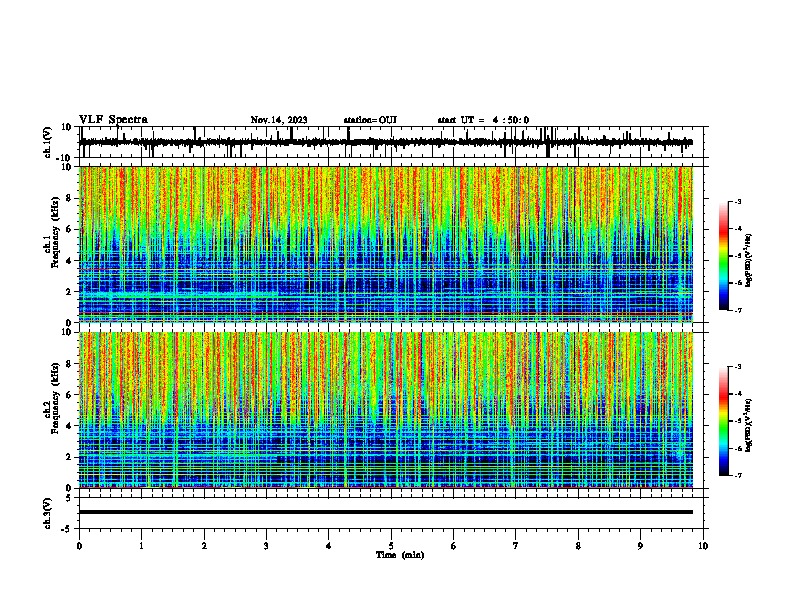Image resolution: width=792 pixels, height=612 pixels.
Task: Click the time axis tick label "1"
Action: (141, 546)
